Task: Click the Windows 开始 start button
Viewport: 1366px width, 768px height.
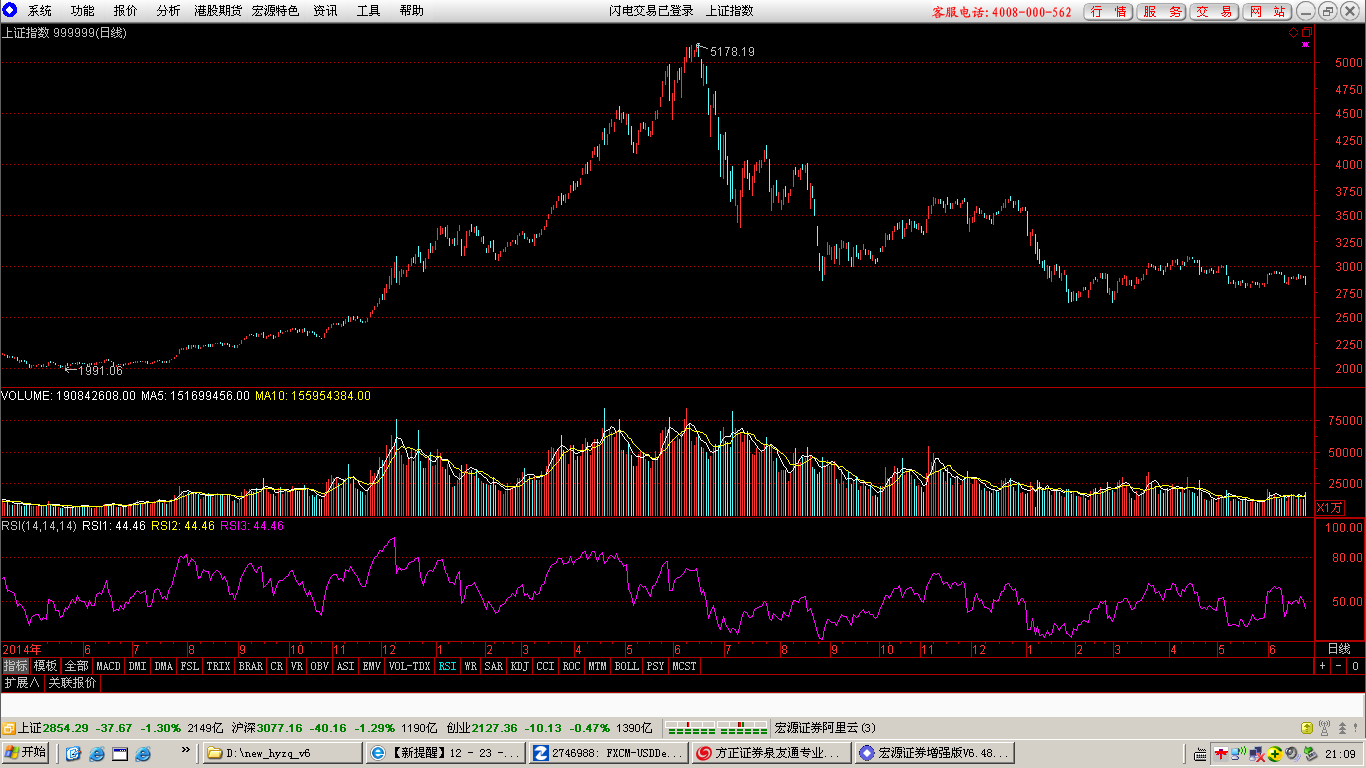Action: coord(26,753)
